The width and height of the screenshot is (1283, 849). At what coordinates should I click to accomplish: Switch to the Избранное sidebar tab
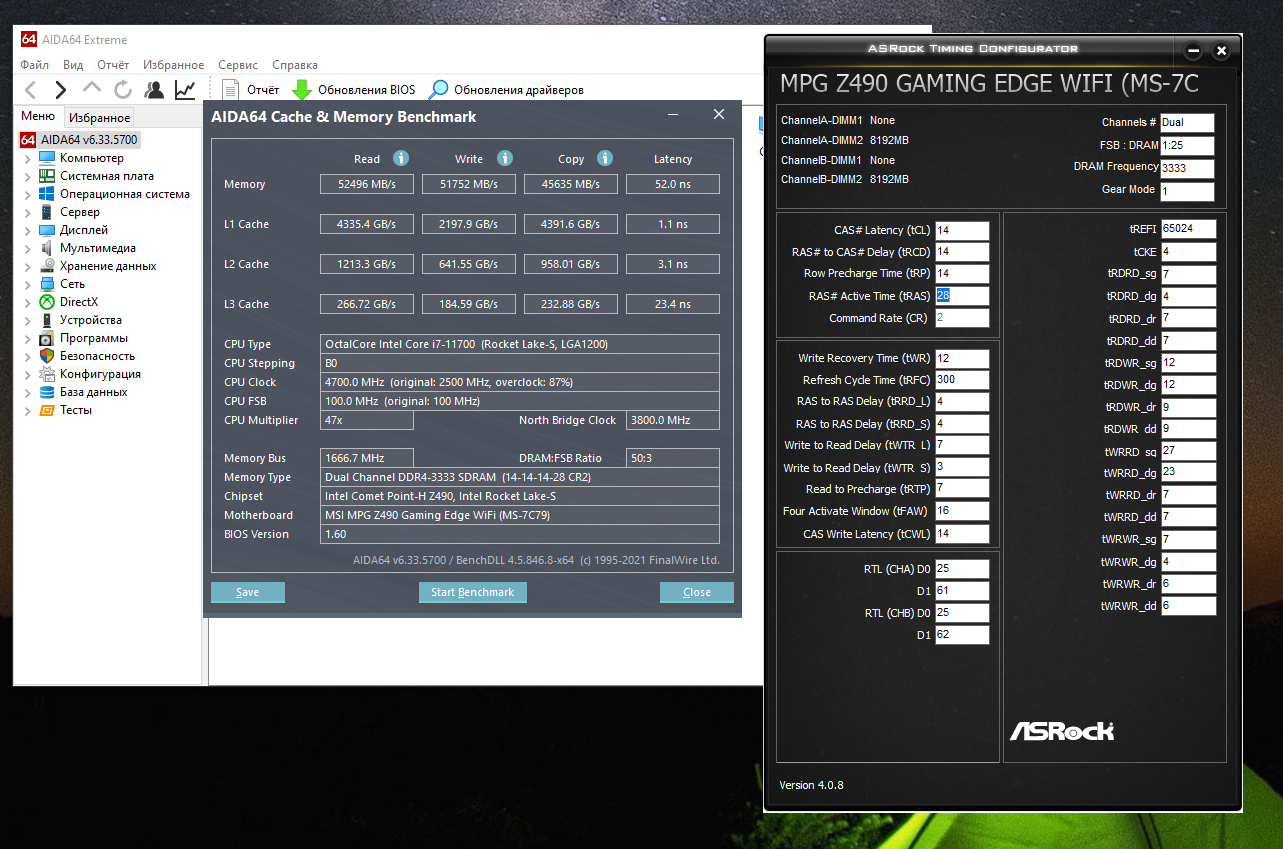100,118
